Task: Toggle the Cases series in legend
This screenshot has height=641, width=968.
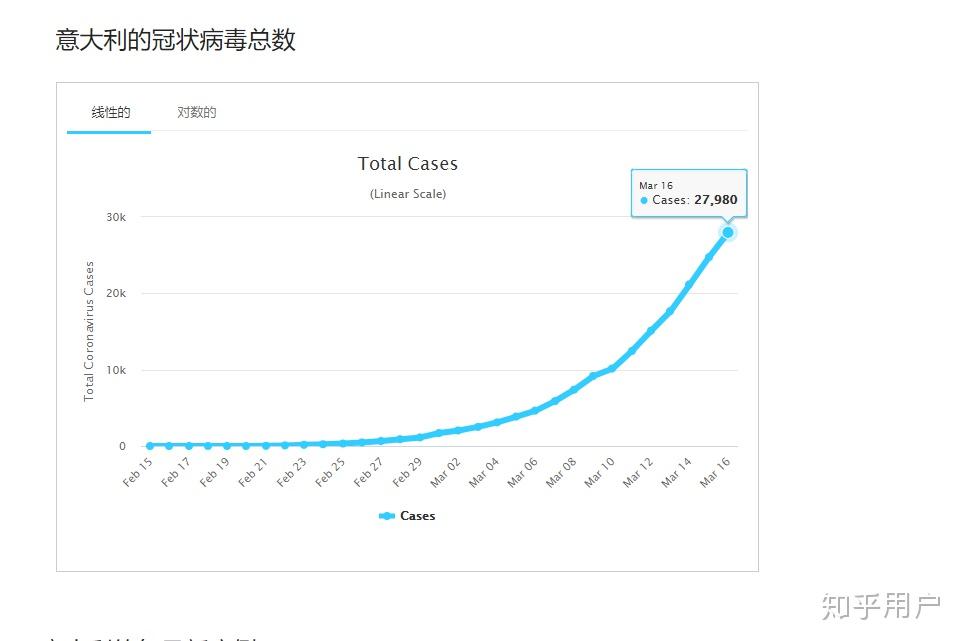Action: point(417,516)
